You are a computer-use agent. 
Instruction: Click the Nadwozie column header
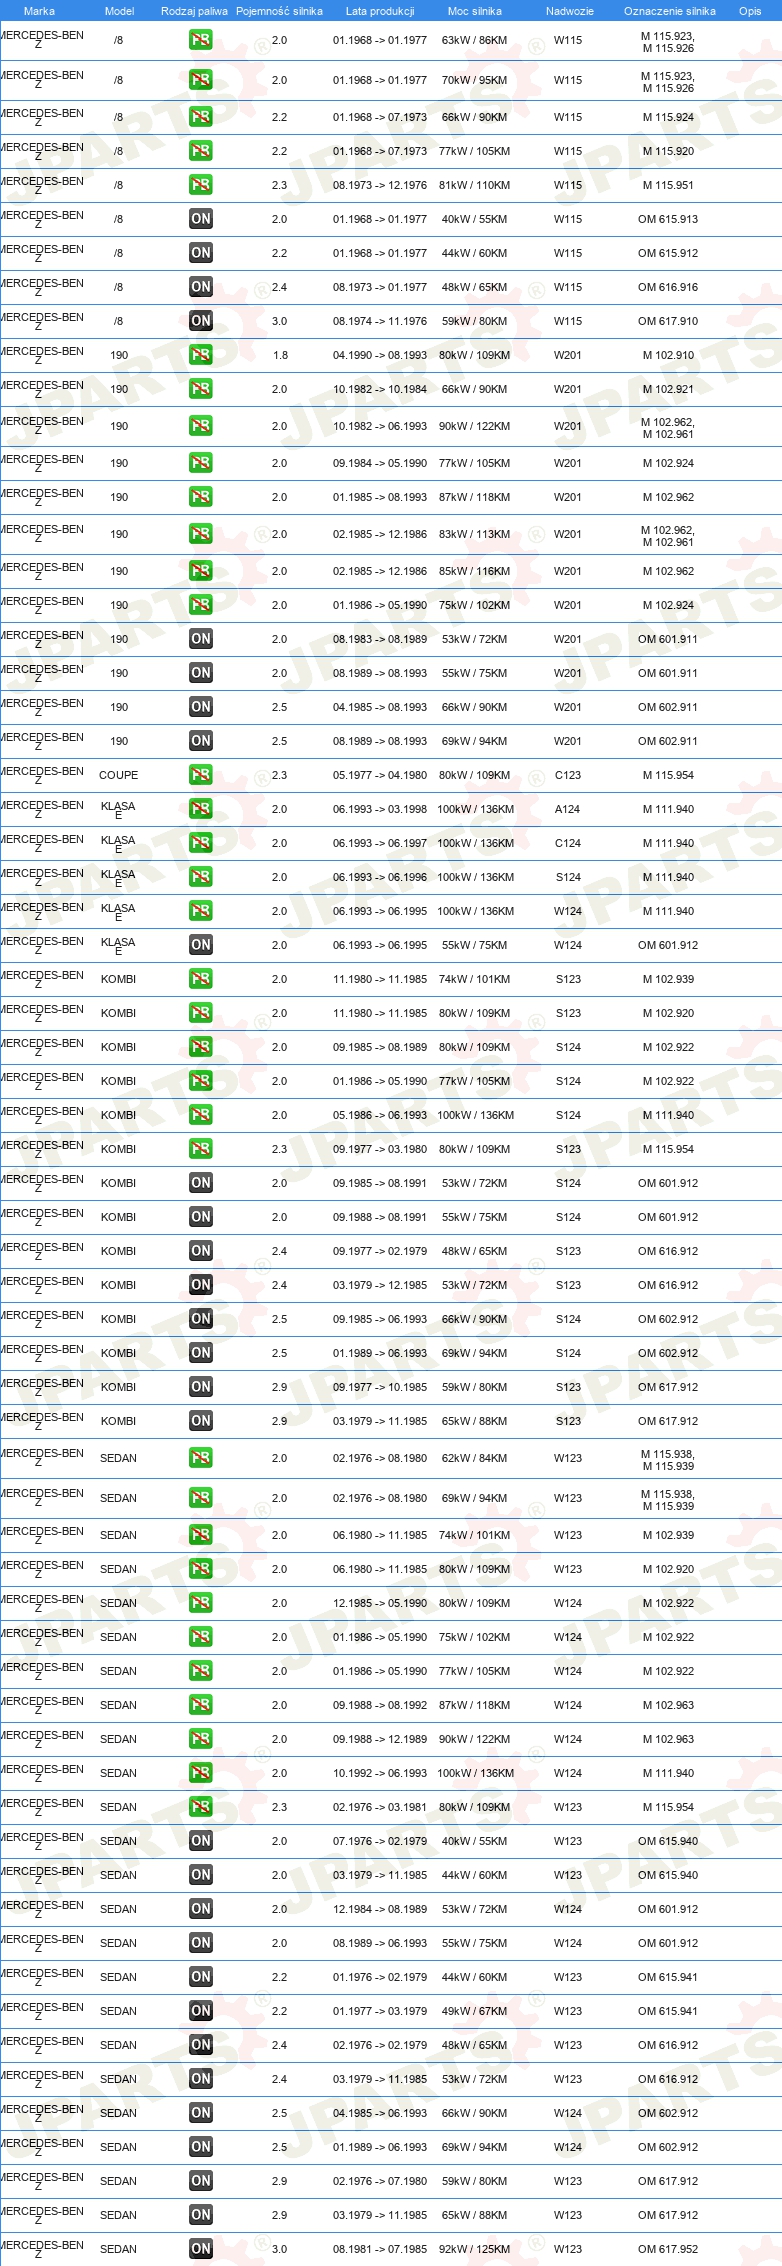pos(569,11)
